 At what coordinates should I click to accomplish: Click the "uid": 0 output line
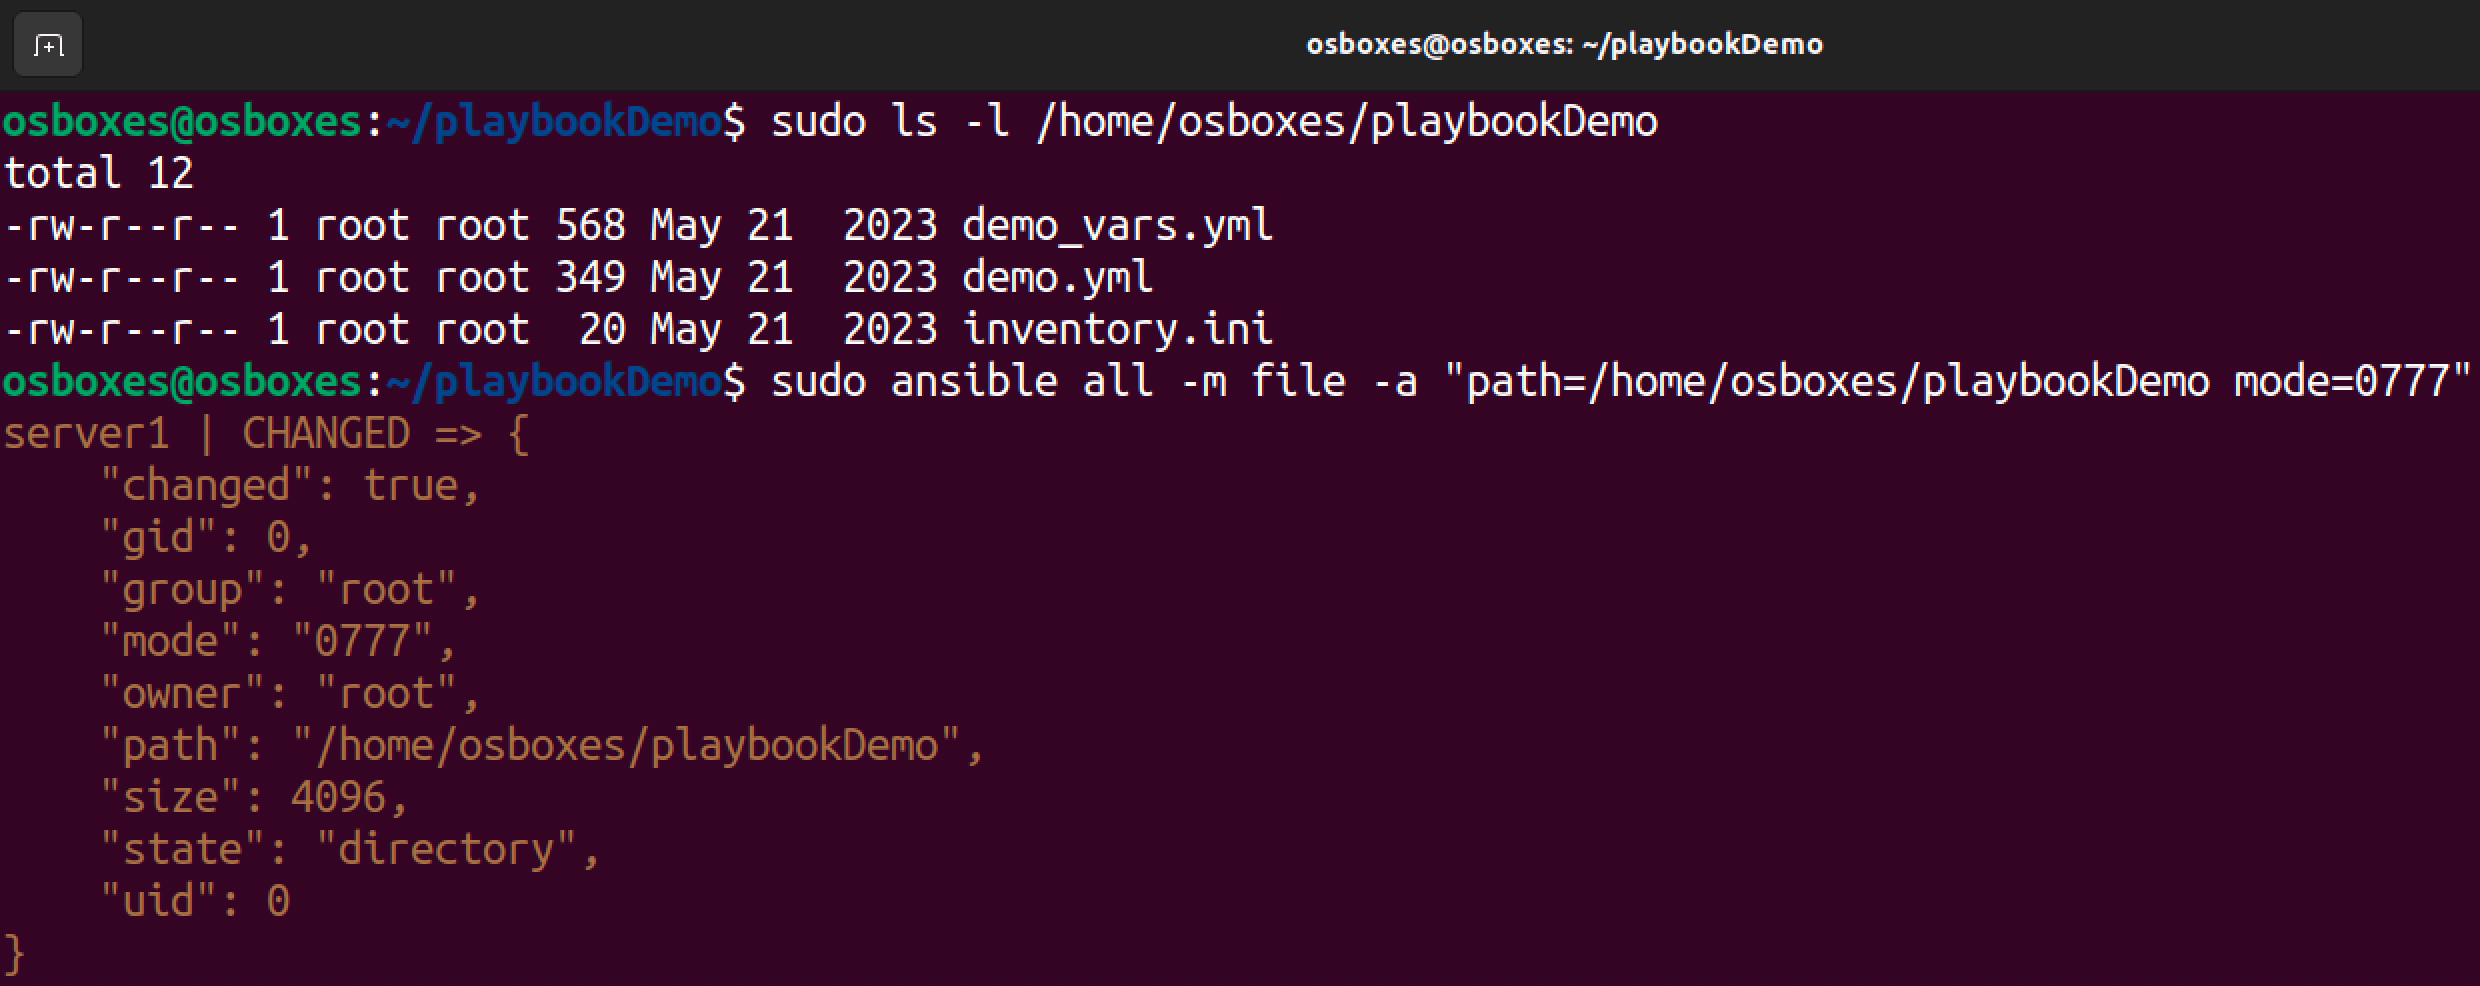point(194,902)
